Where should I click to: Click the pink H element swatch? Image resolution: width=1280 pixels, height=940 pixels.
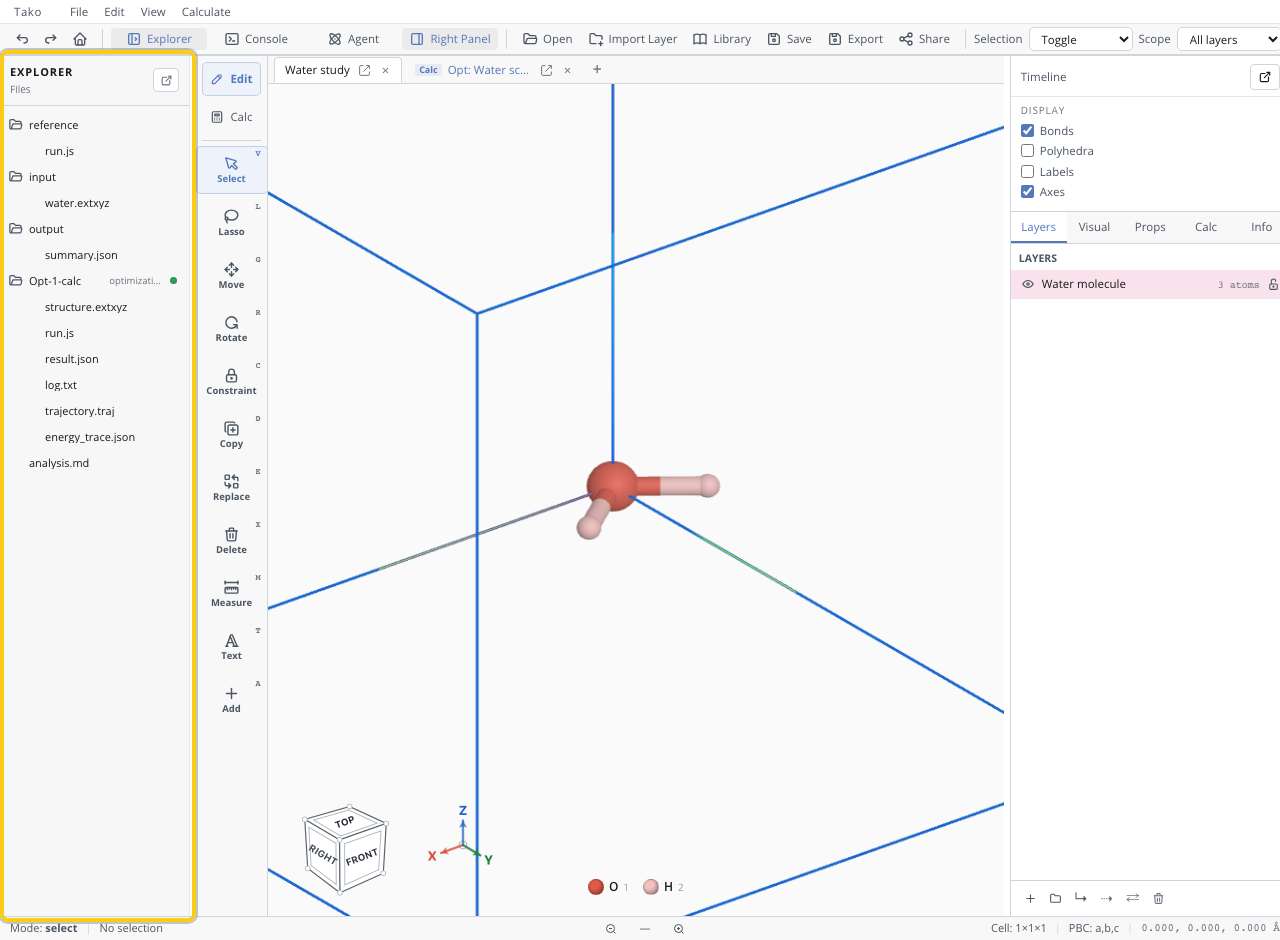coord(651,887)
